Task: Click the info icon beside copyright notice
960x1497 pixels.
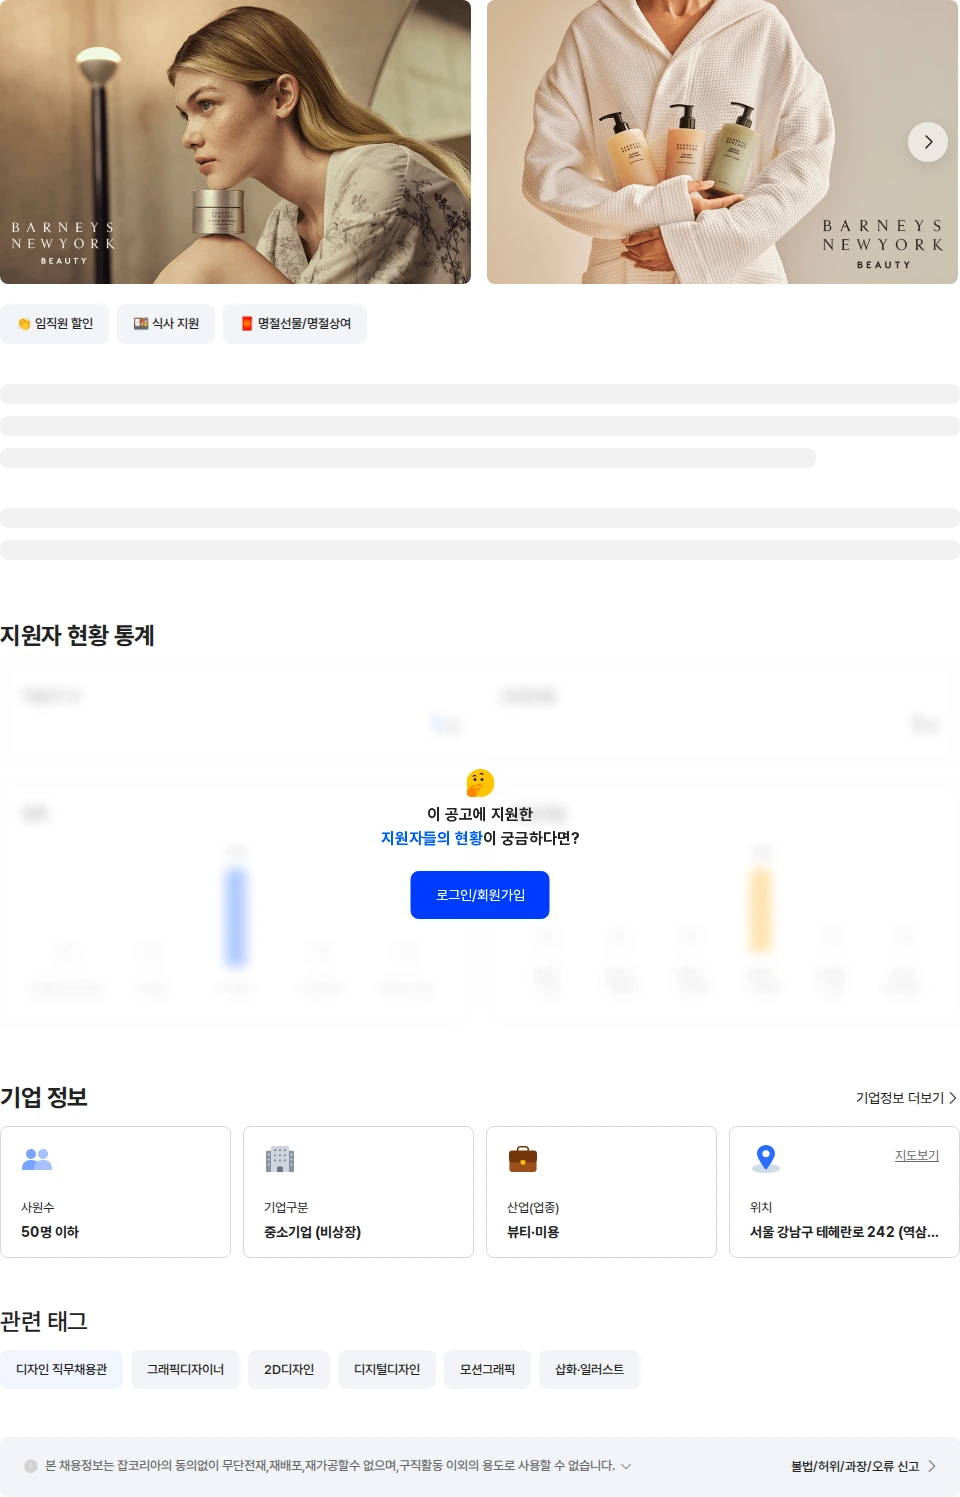Action: coord(31,1466)
